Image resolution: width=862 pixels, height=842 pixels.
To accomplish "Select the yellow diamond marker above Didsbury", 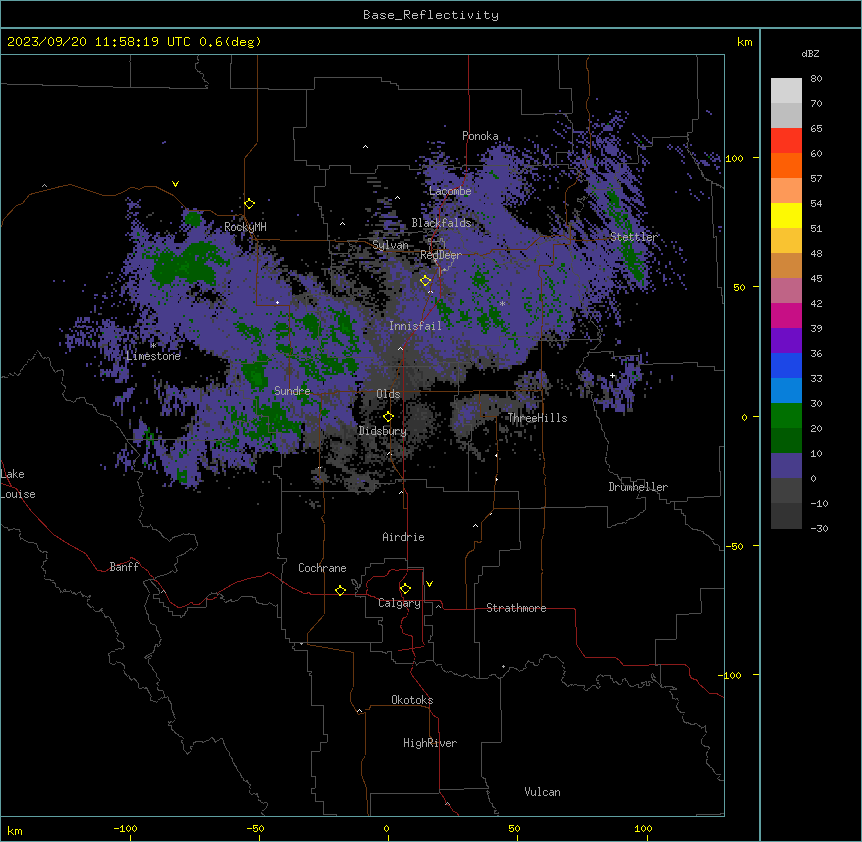I will click(x=388, y=416).
